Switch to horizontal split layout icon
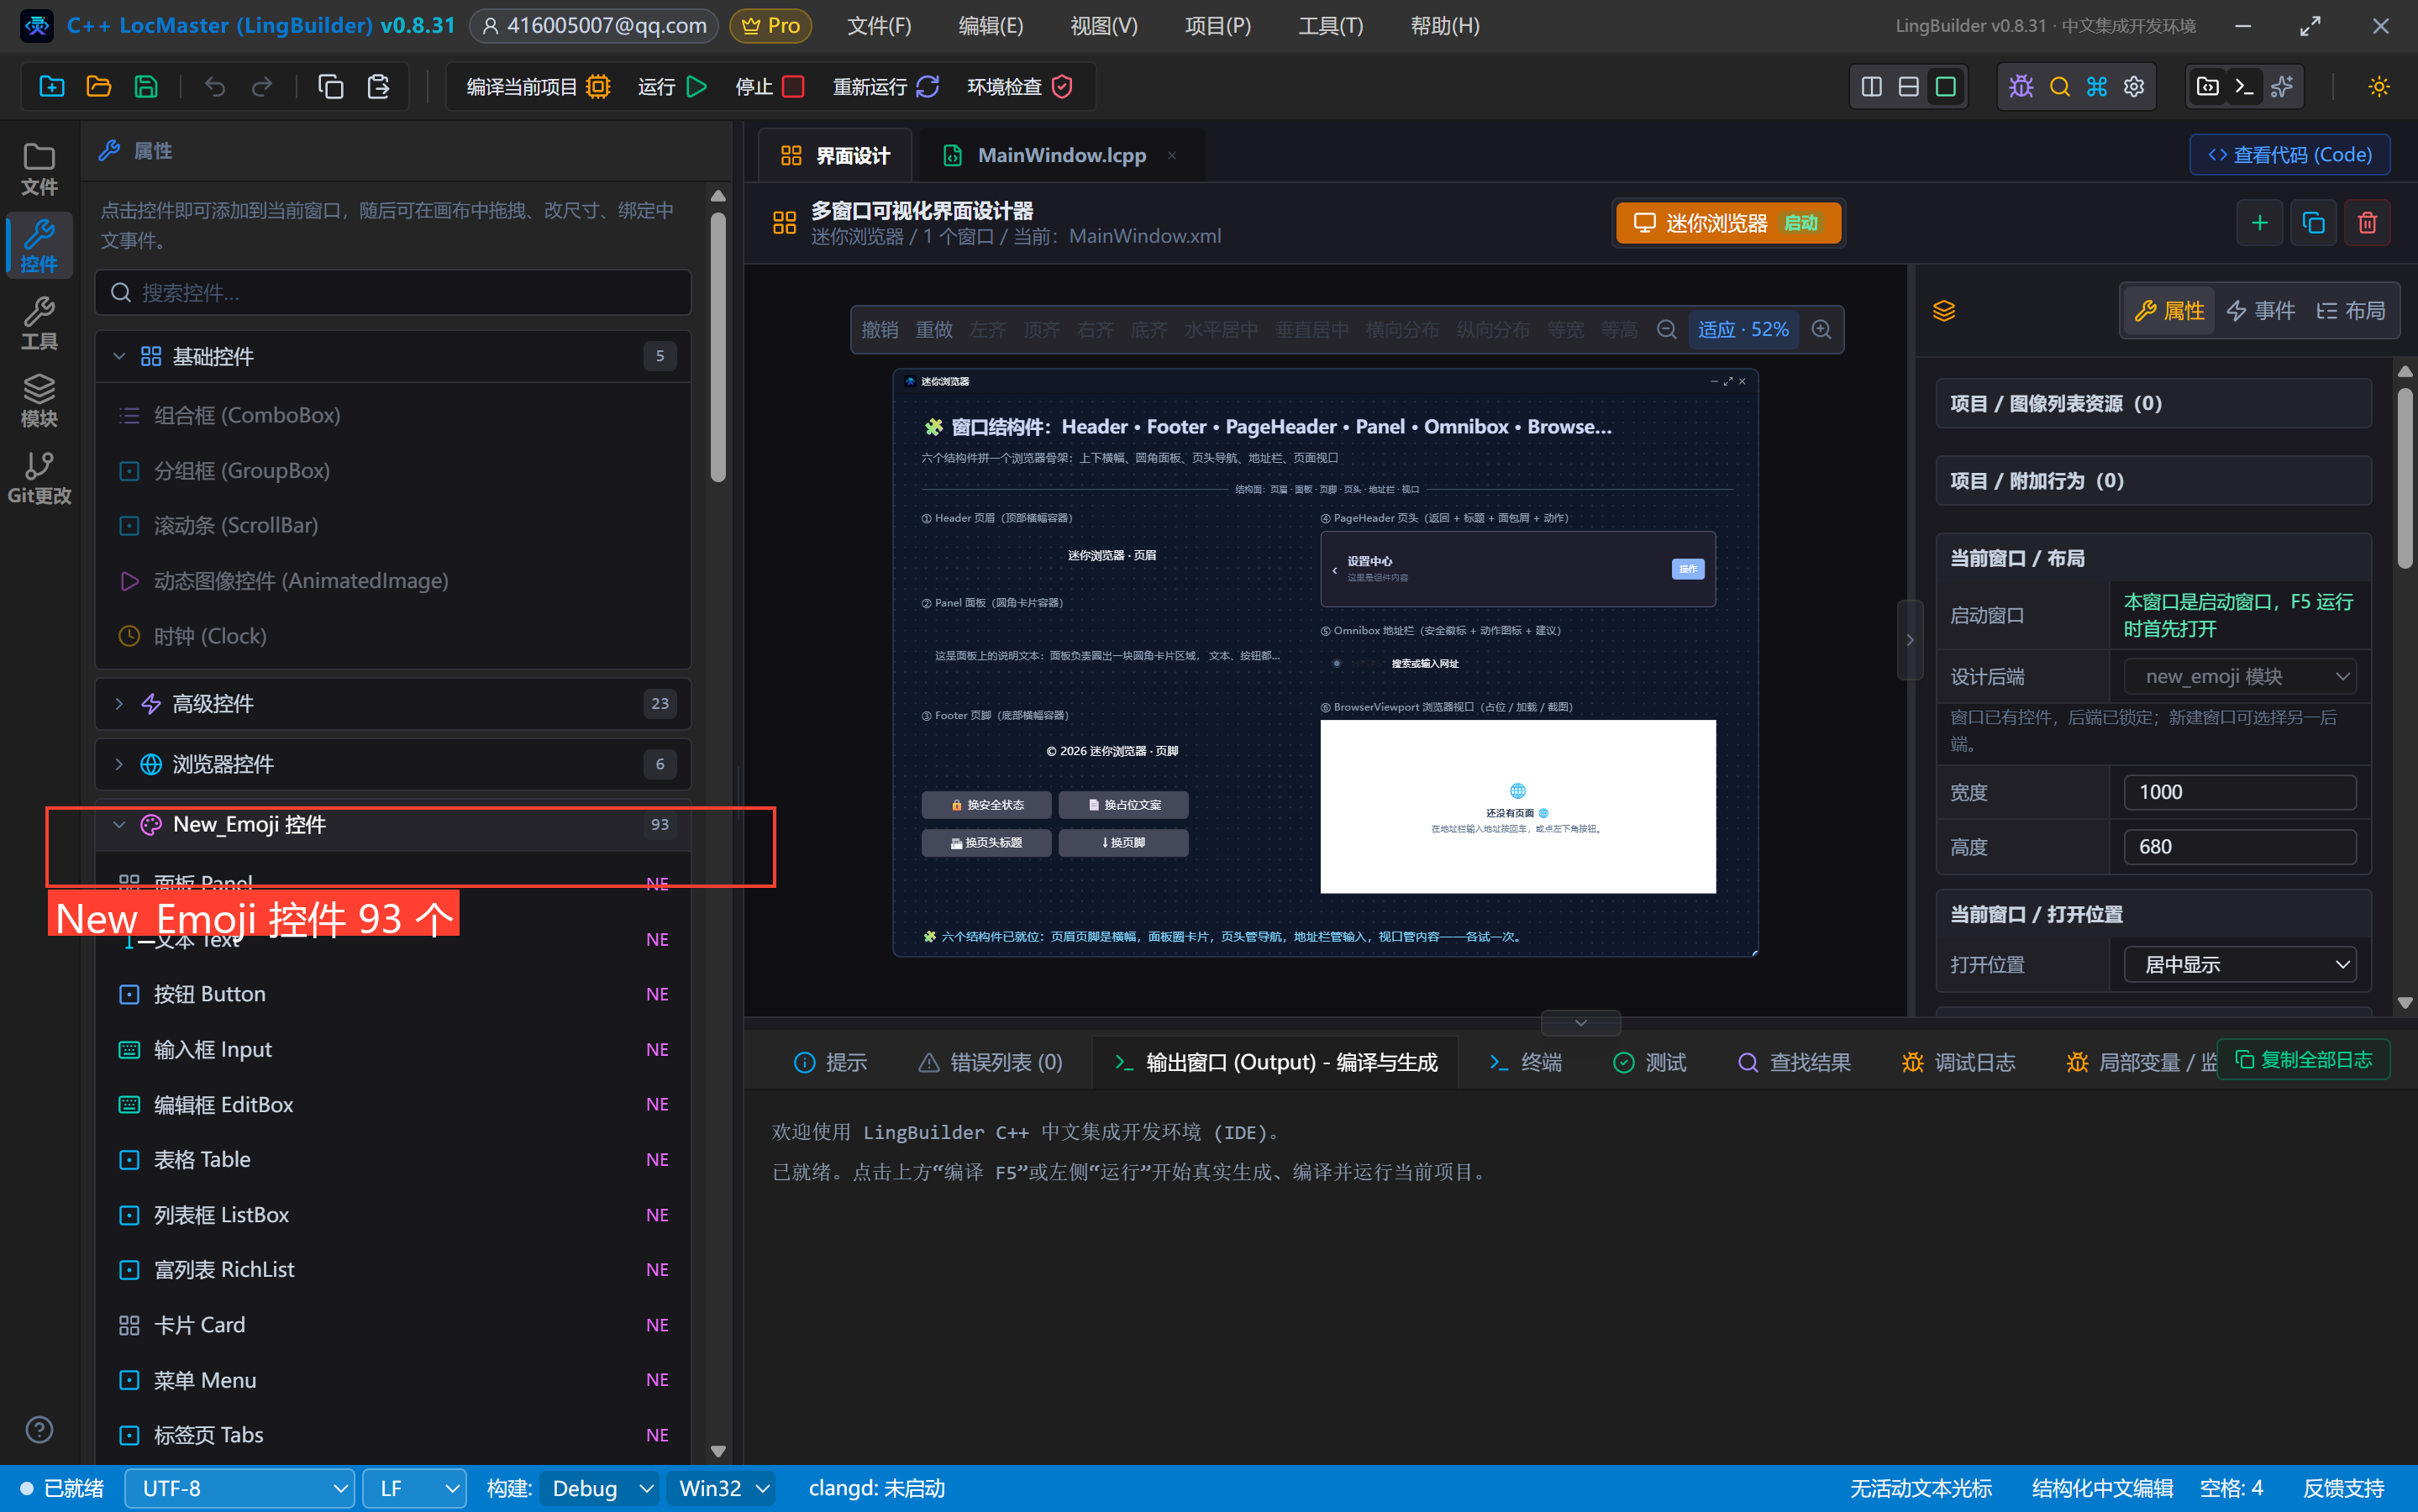 click(x=1909, y=87)
